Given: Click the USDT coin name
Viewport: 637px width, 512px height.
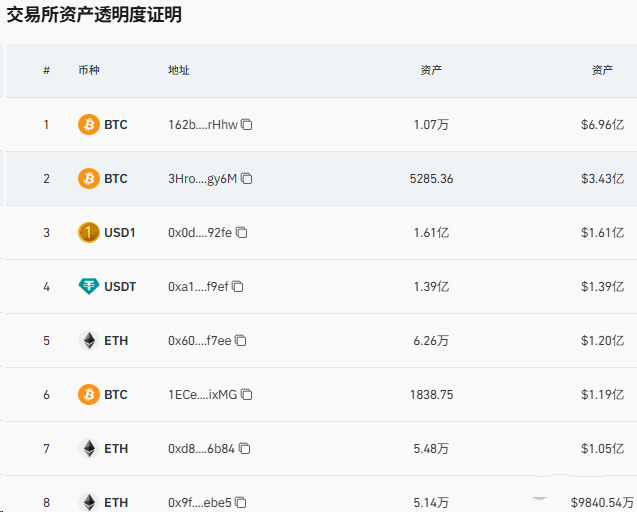Looking at the screenshot, I should pos(120,286).
